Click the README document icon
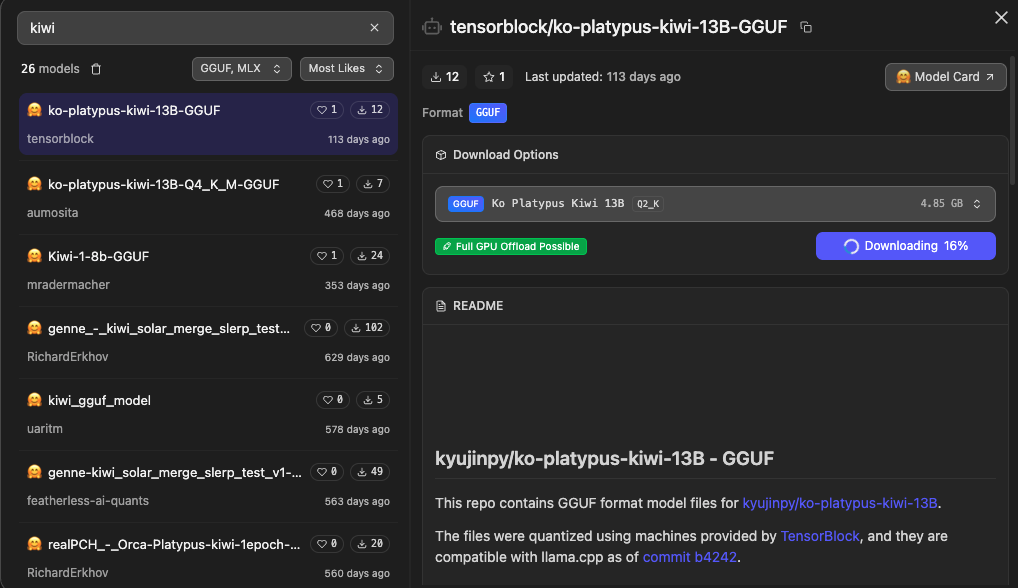1018x588 pixels. (441, 306)
